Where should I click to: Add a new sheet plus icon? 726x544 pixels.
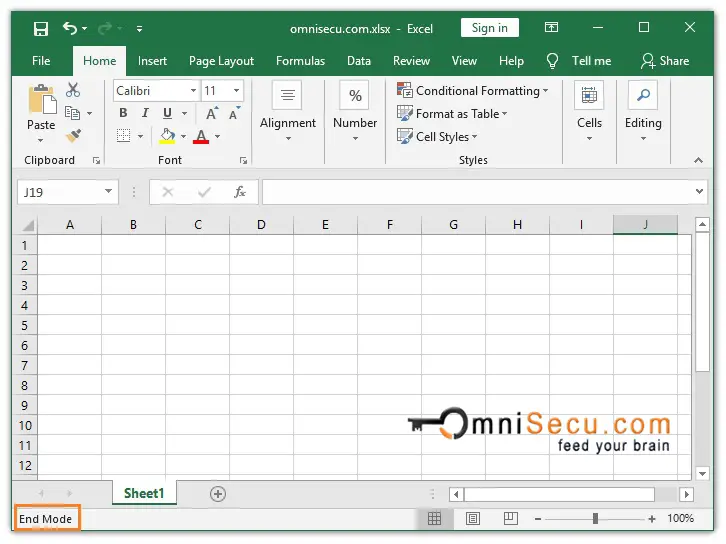[x=218, y=494]
